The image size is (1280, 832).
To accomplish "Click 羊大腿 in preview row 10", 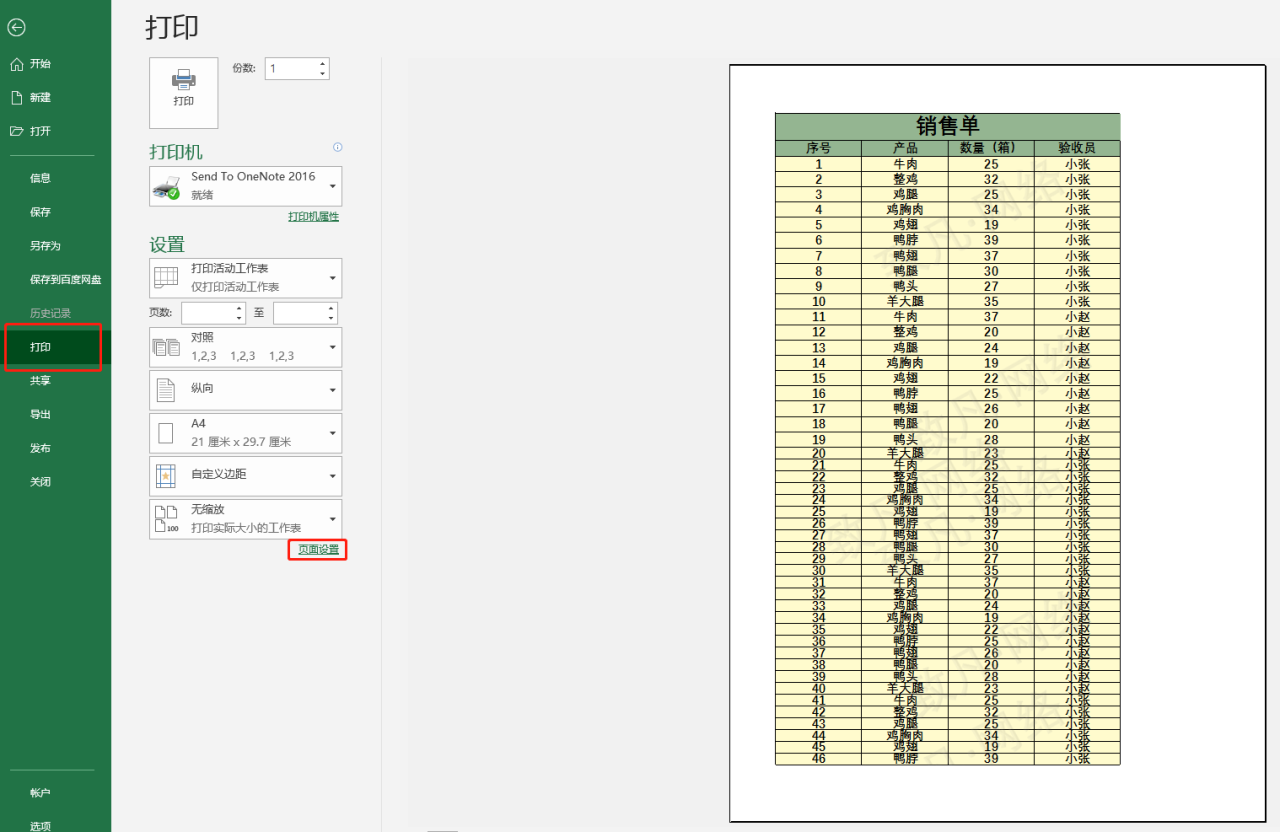I will coord(905,301).
